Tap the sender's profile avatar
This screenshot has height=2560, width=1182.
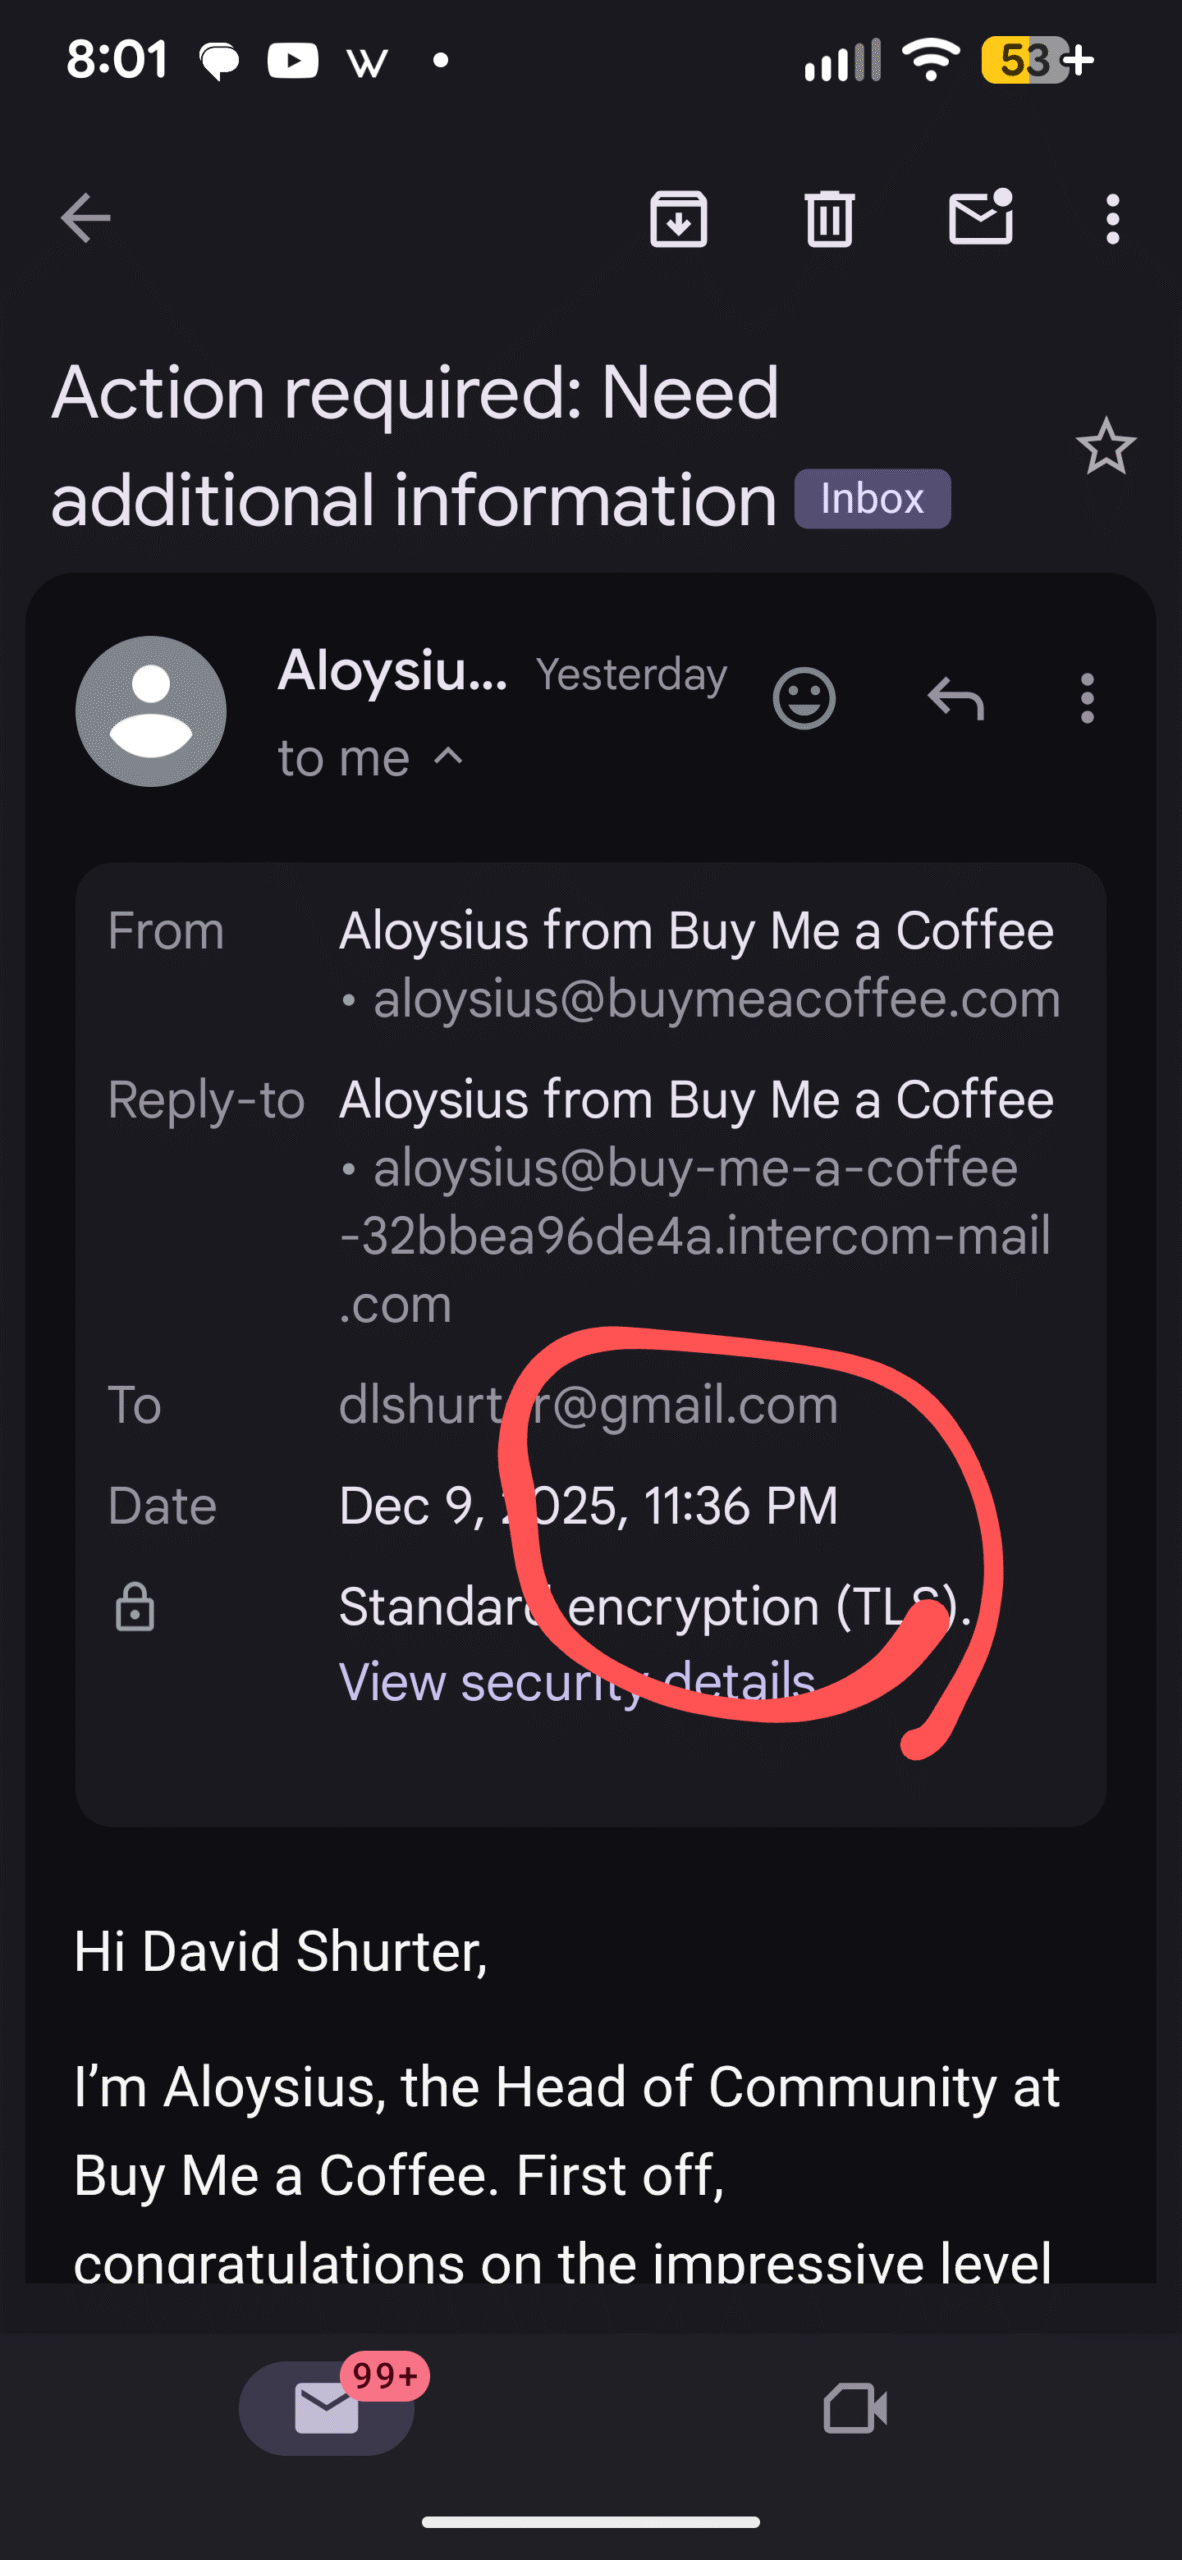pos(151,711)
